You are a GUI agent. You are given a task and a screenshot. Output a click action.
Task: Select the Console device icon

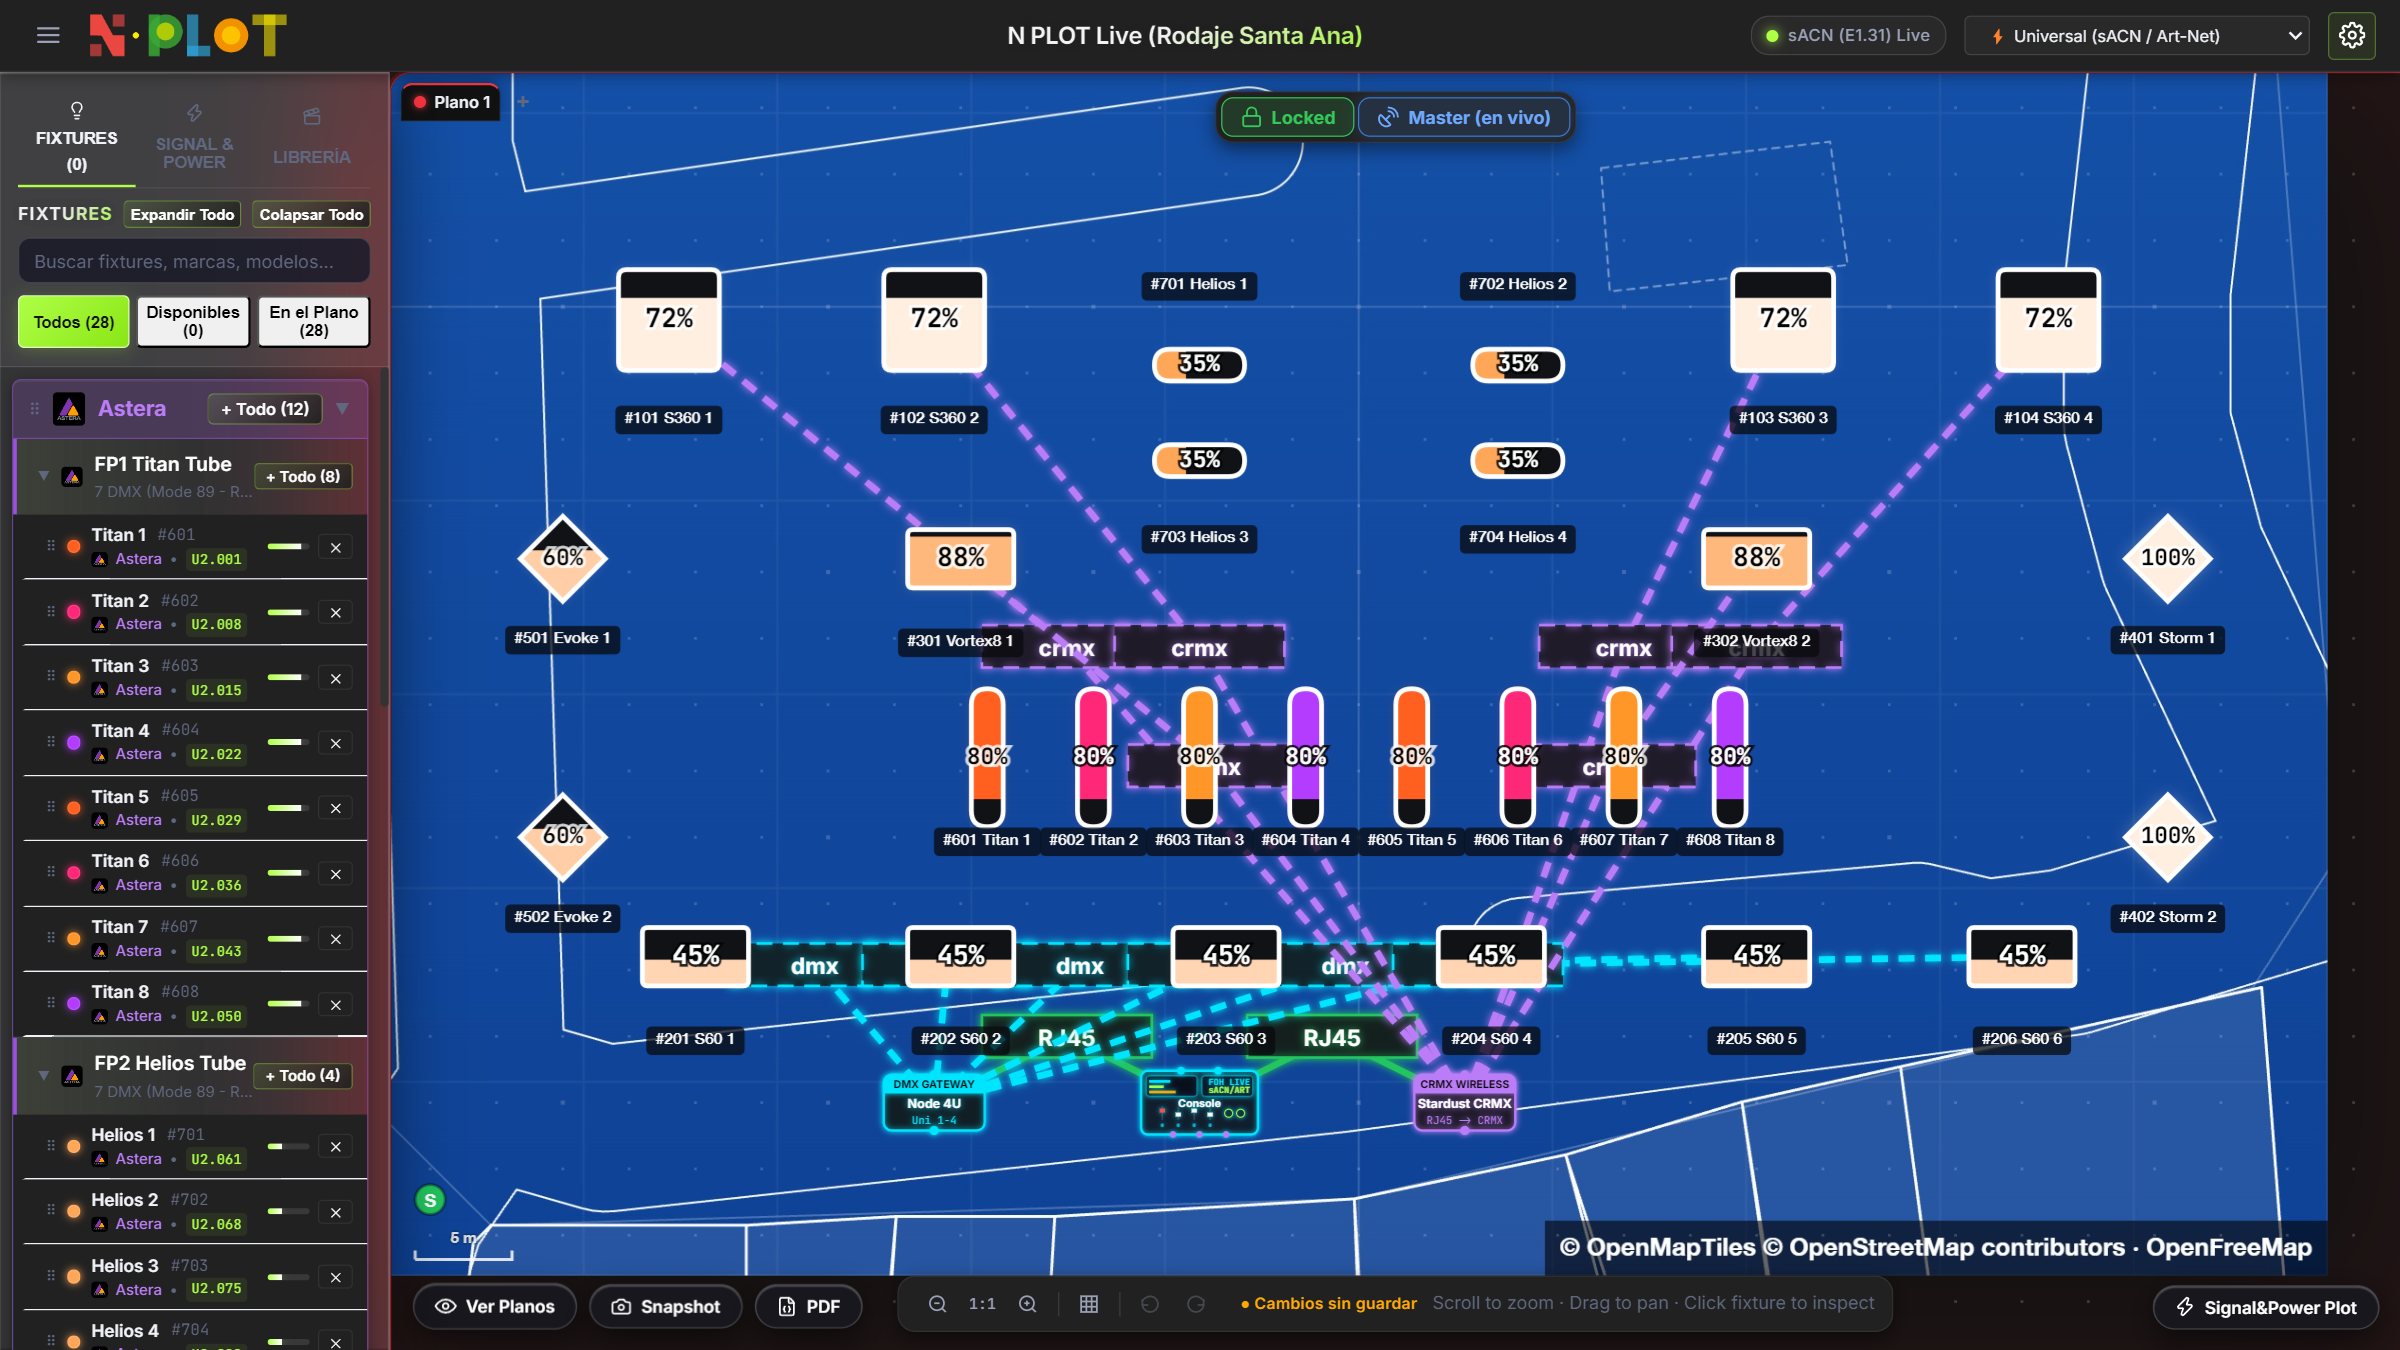click(x=1199, y=1103)
